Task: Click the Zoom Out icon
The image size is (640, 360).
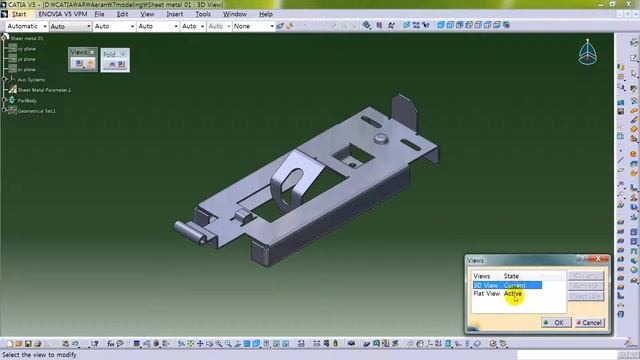Action: click(228, 344)
